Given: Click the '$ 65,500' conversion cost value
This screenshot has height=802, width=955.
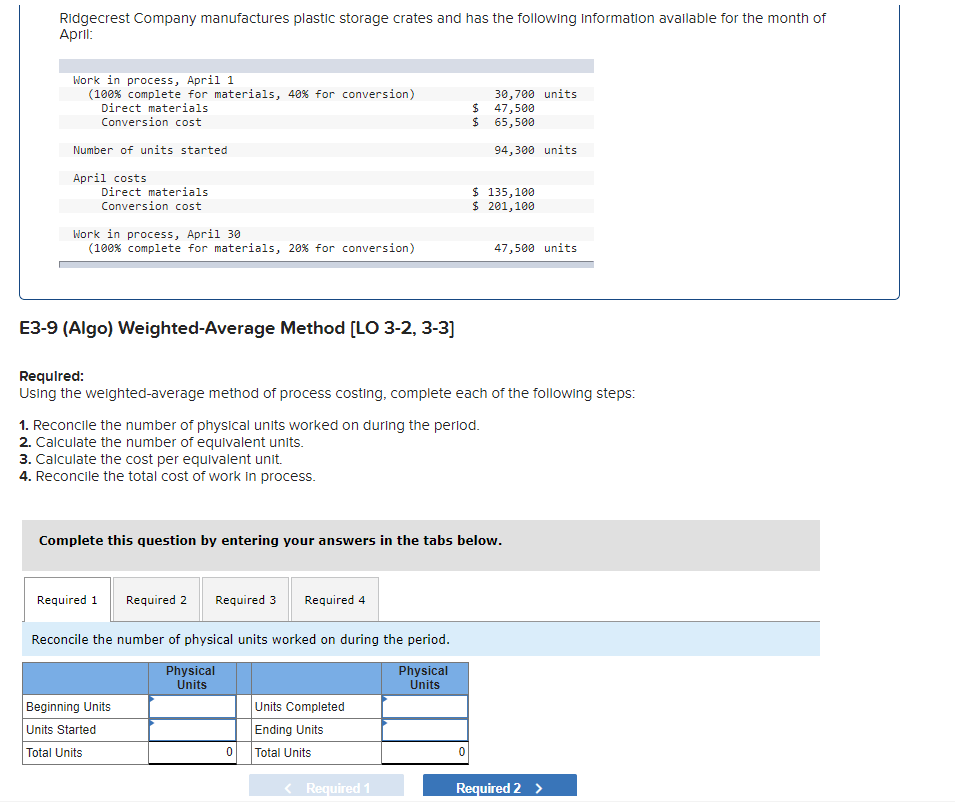Looking at the screenshot, I should tap(503, 122).
